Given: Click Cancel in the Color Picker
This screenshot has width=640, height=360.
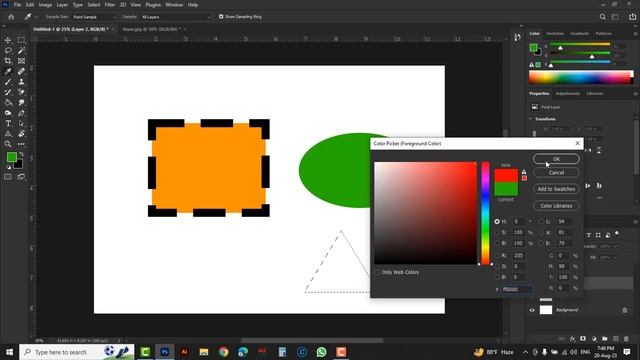Looking at the screenshot, I should pyautogui.click(x=556, y=173).
